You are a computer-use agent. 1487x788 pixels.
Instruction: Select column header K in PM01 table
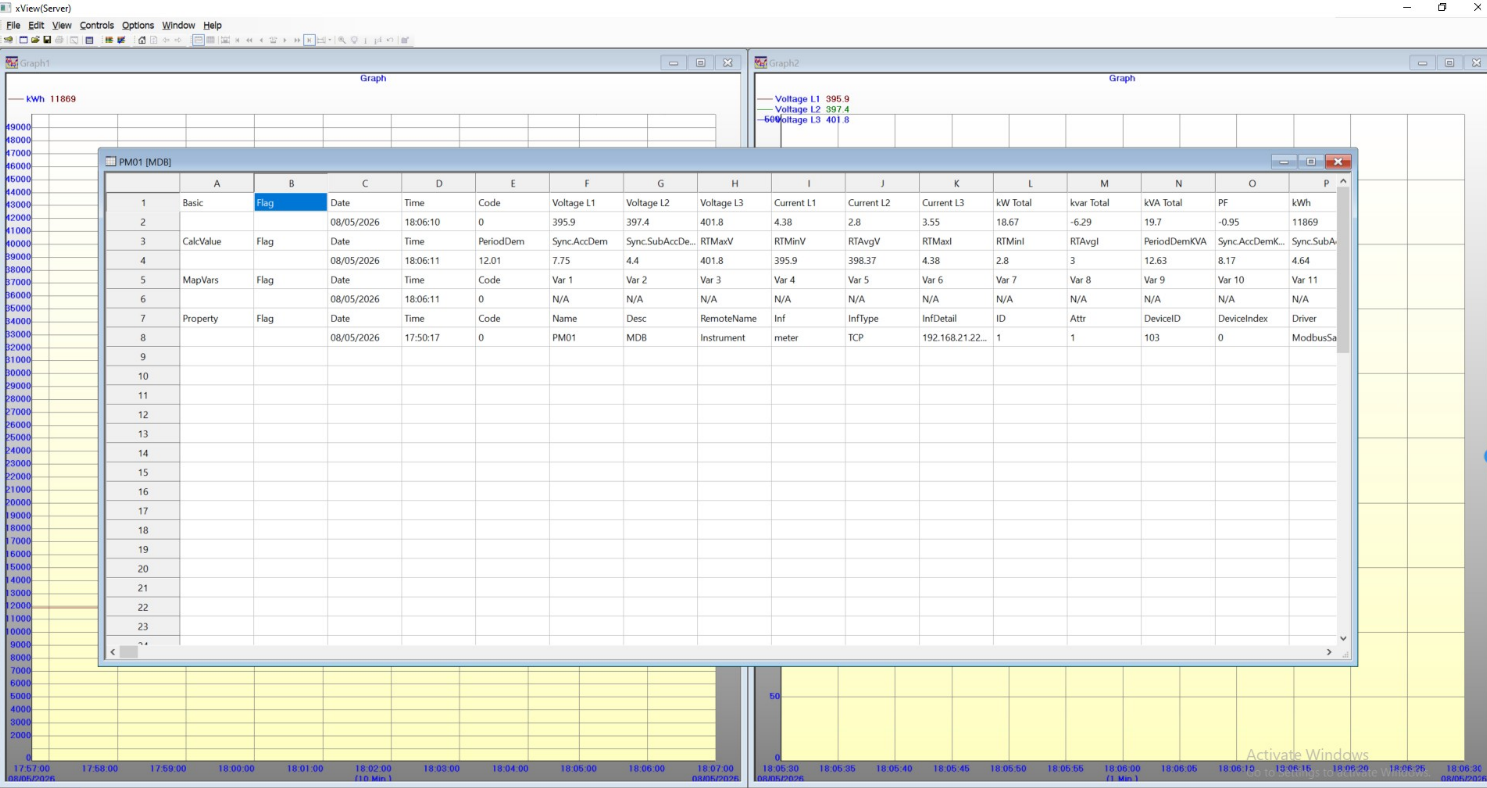coord(957,183)
